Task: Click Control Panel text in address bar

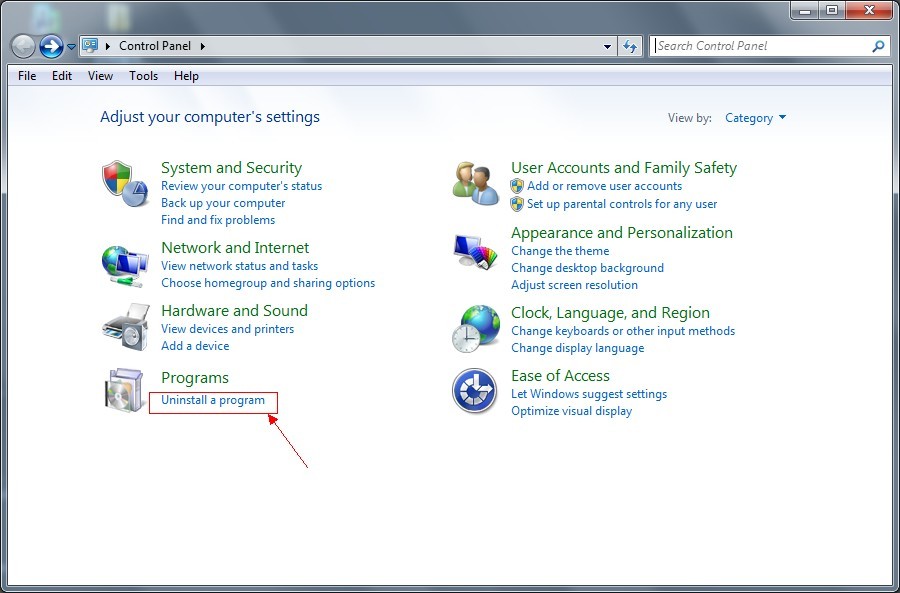Action: (x=155, y=46)
